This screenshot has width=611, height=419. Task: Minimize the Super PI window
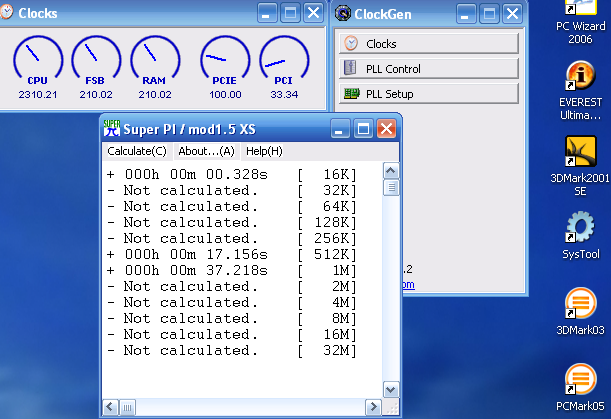(x=340, y=129)
